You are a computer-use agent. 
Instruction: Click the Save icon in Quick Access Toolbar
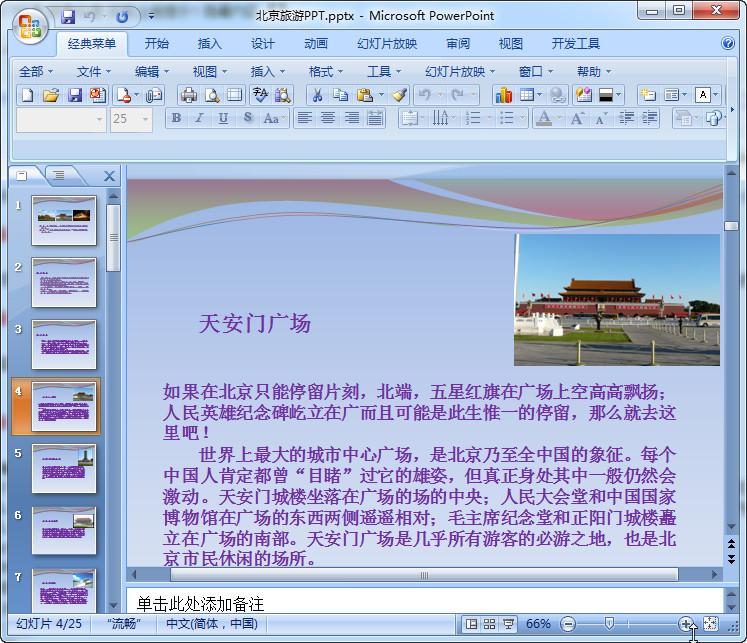[69, 17]
